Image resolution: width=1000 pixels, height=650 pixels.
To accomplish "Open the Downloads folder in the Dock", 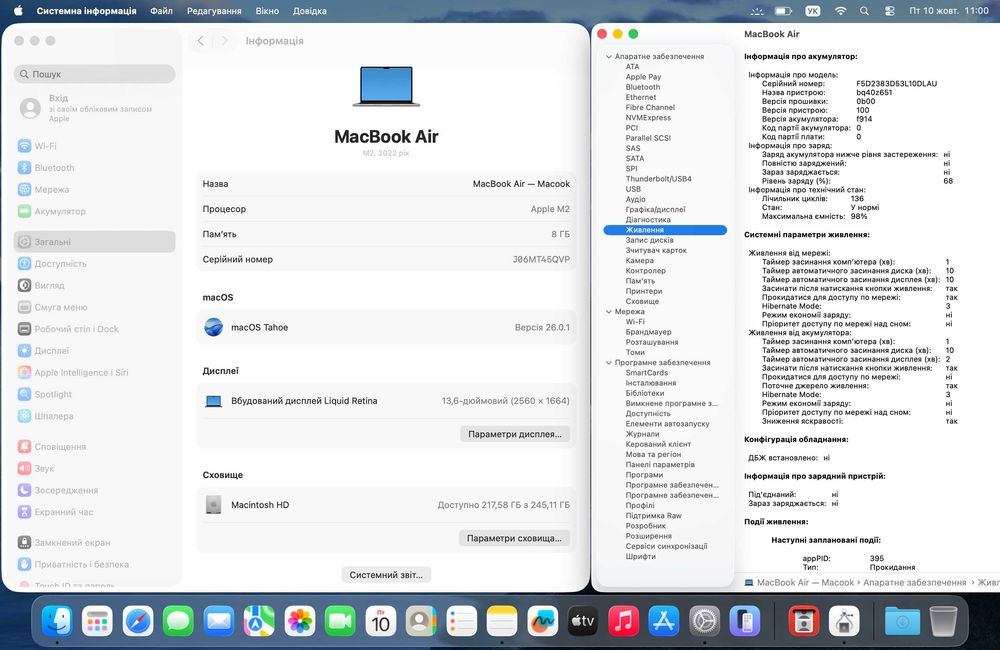I will 902,621.
